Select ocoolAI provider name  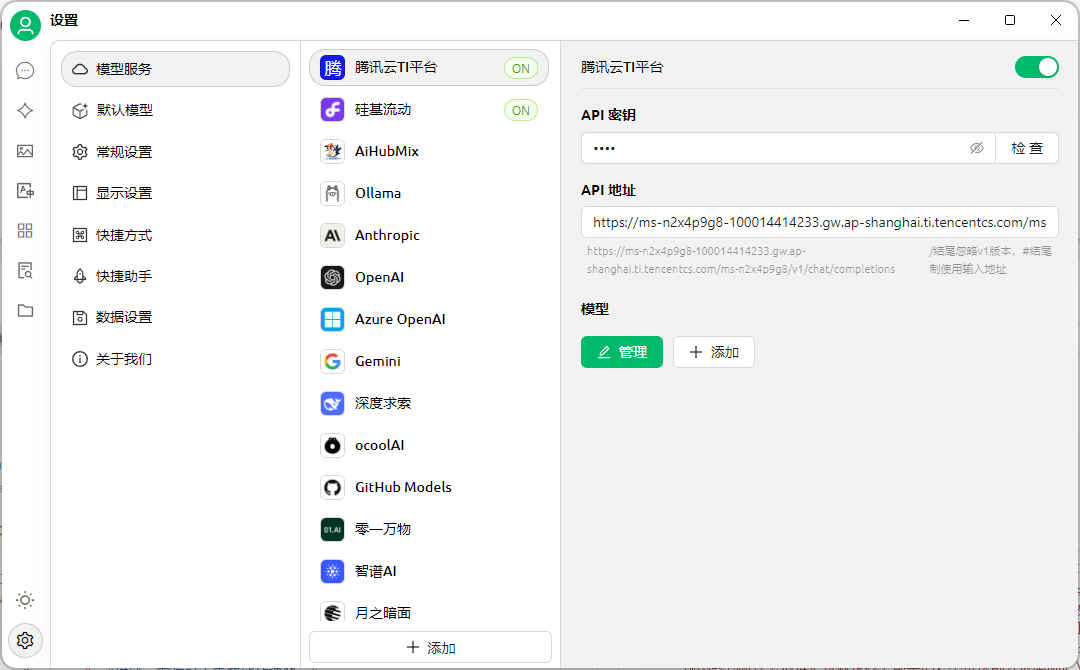[380, 446]
